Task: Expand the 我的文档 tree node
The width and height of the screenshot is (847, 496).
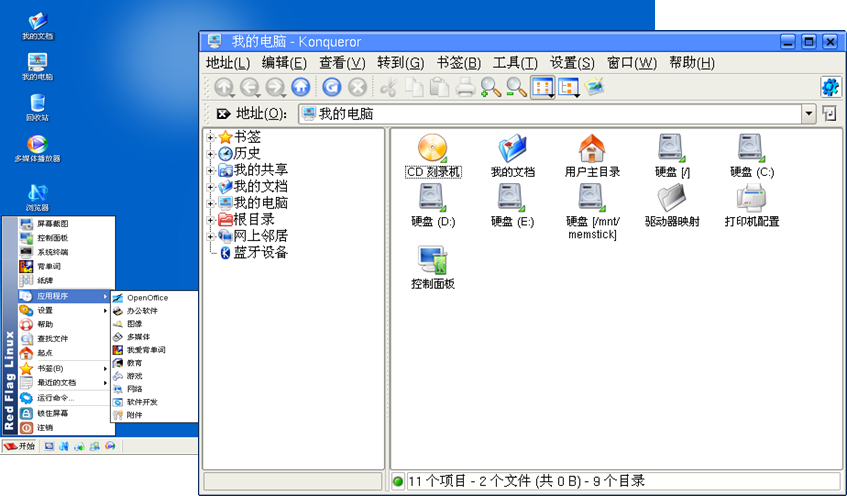Action: (x=211, y=187)
